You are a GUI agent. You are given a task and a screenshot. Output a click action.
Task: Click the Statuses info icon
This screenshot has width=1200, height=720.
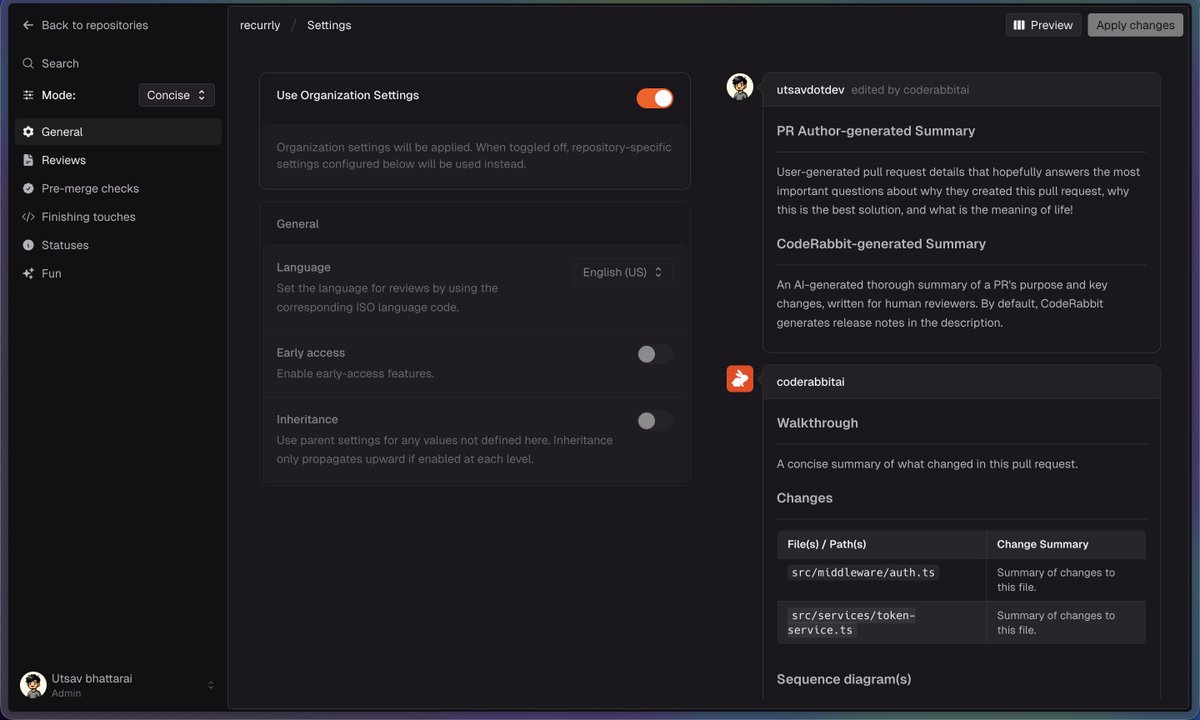pyautogui.click(x=28, y=245)
